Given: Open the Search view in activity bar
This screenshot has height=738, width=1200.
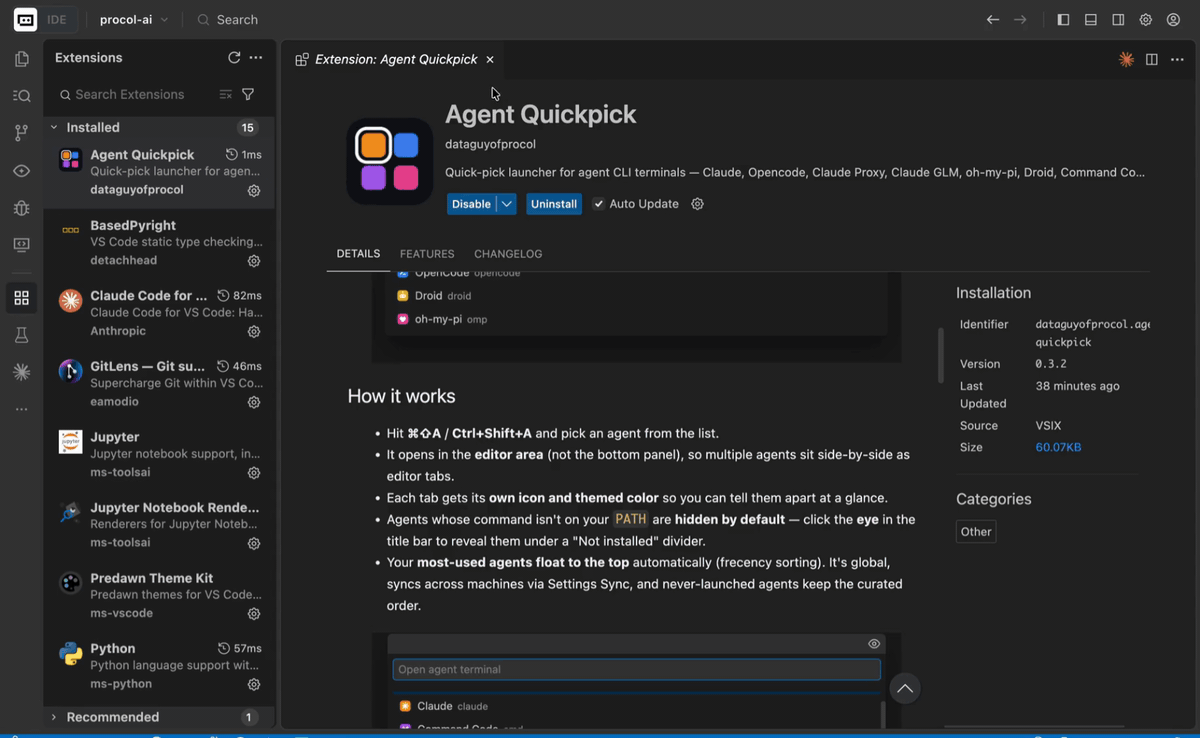Looking at the screenshot, I should (21, 96).
